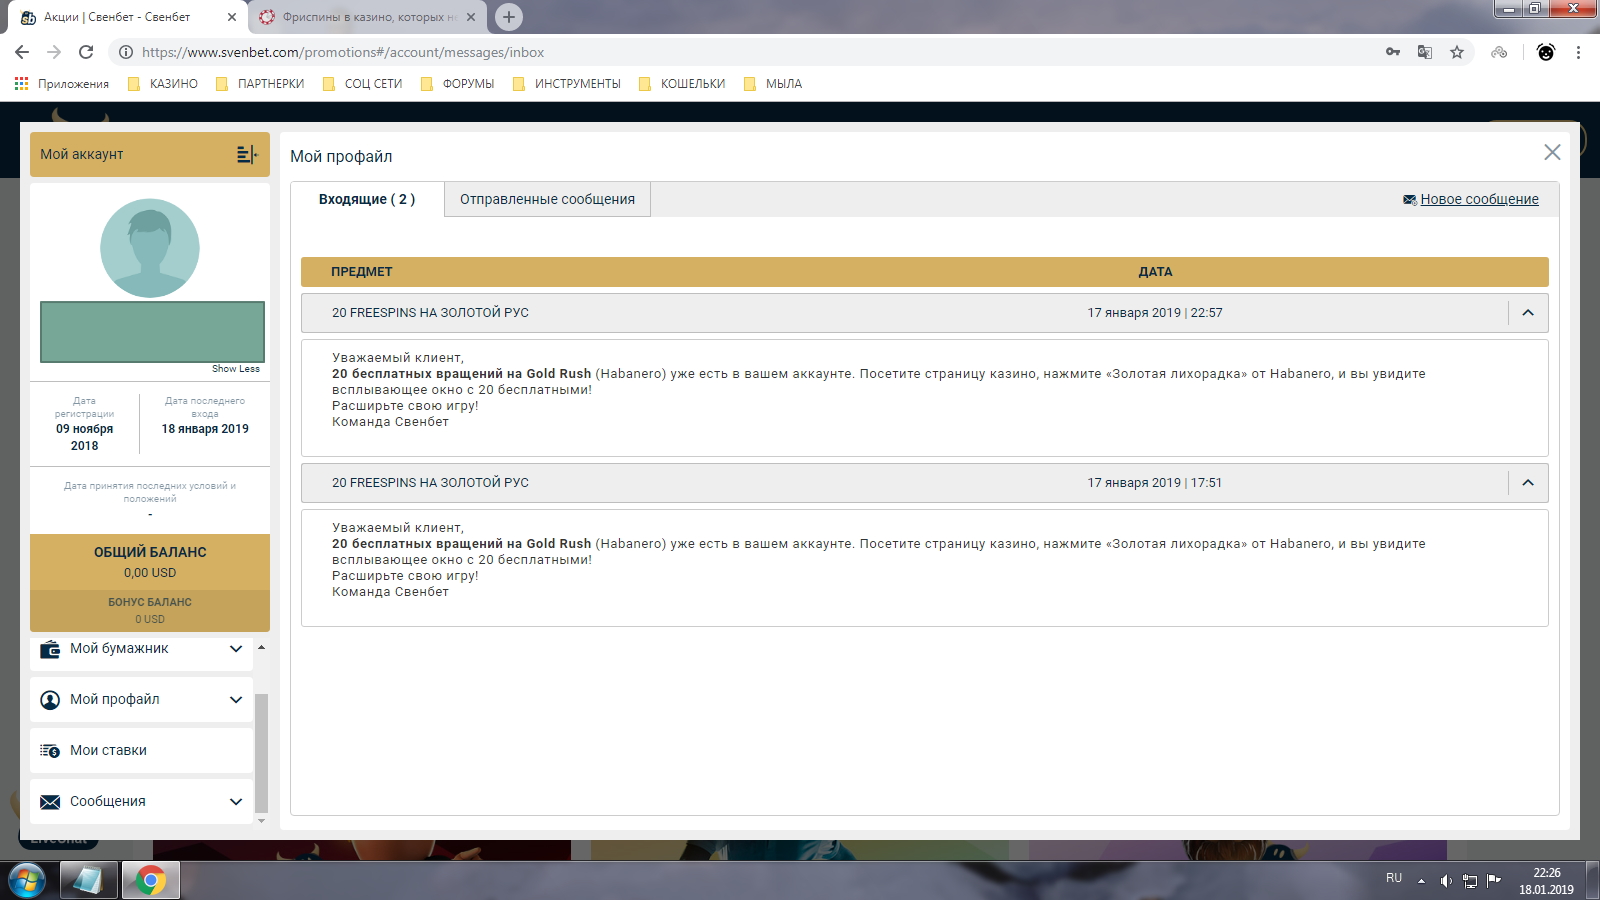This screenshot has width=1600, height=900.
Task: Switch to the Входящие (2) tab
Action: click(x=367, y=199)
